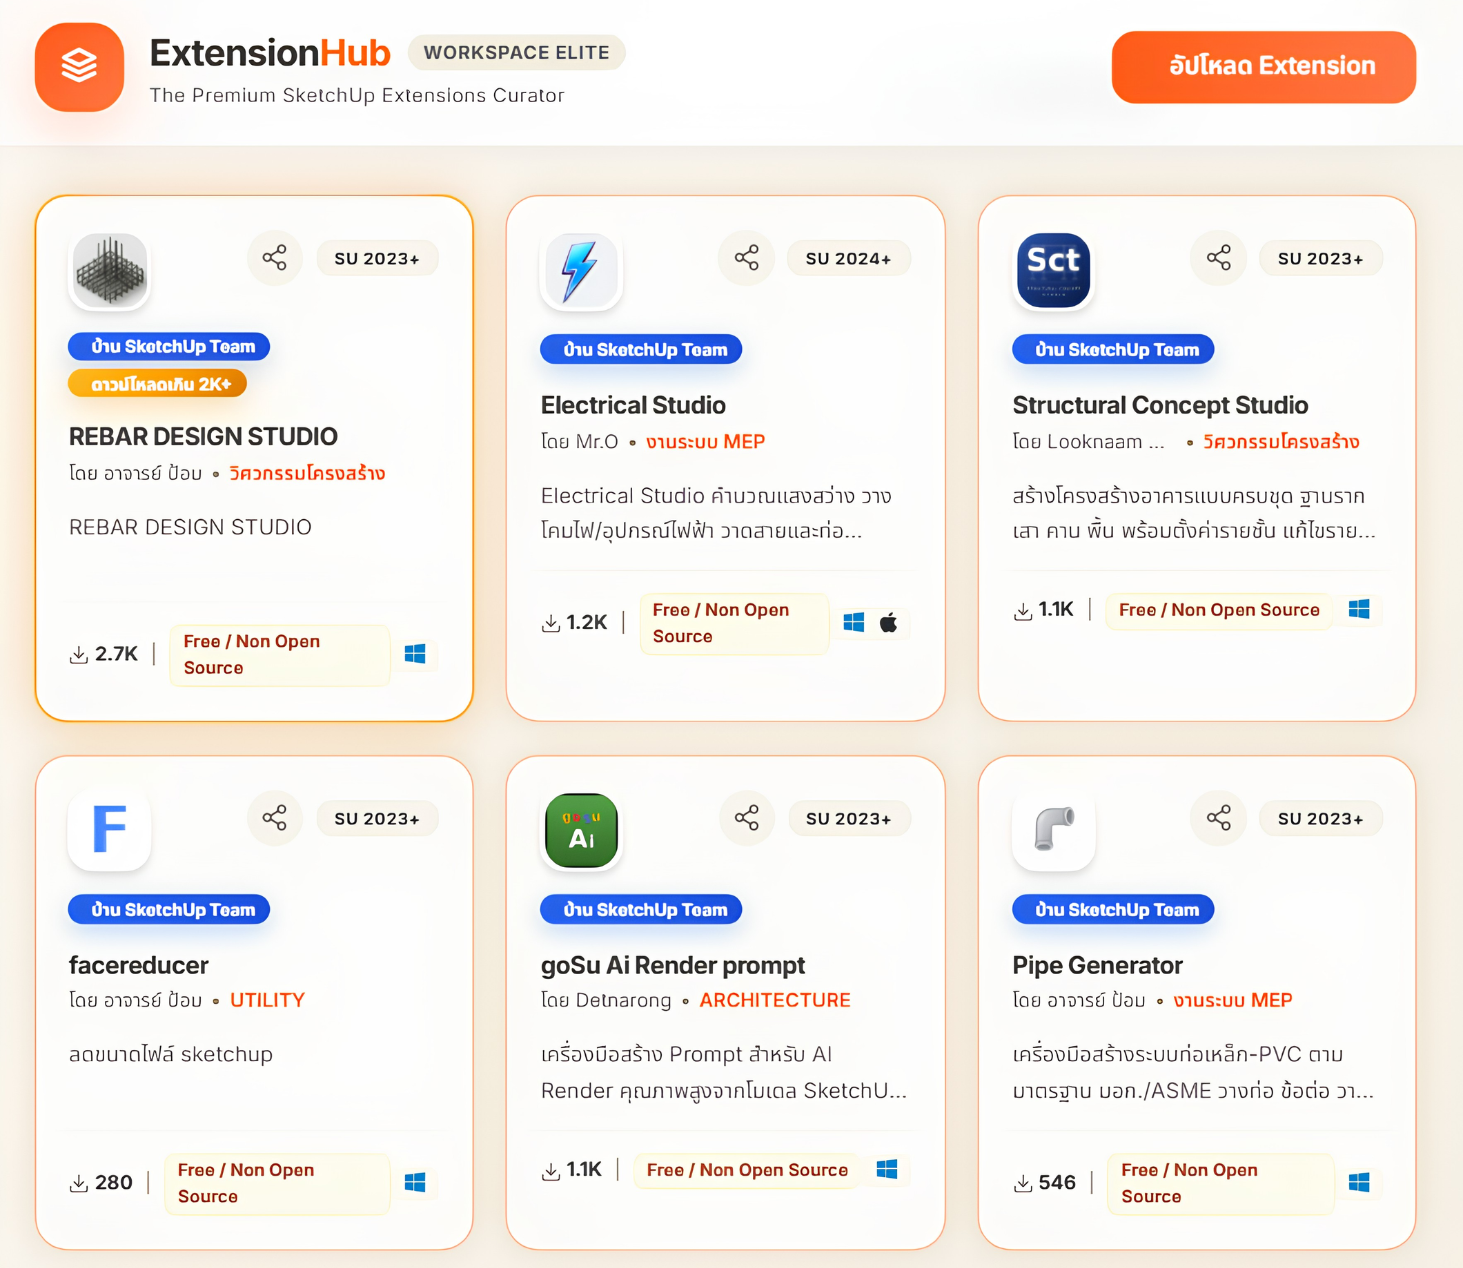Click the 280 download count on facereducer
Screen dimensions: 1463x1268
pos(101,1183)
